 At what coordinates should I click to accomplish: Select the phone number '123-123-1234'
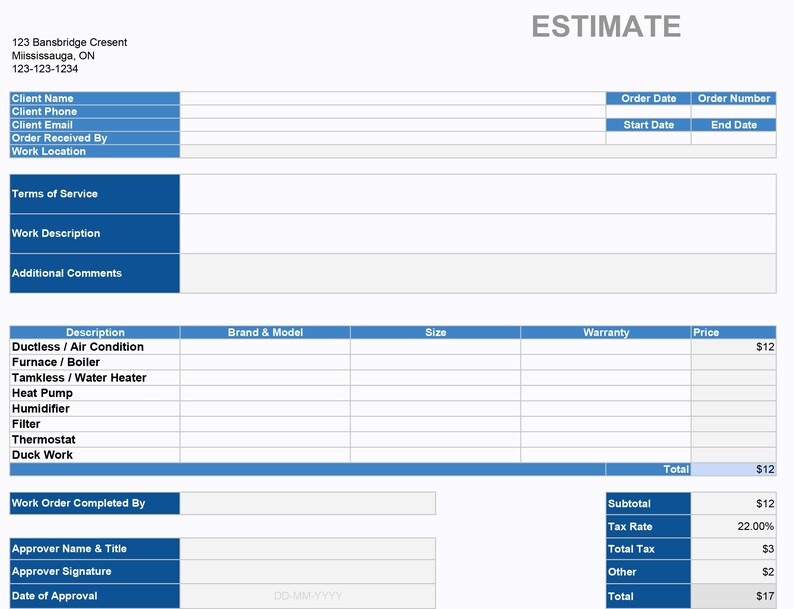click(x=45, y=69)
